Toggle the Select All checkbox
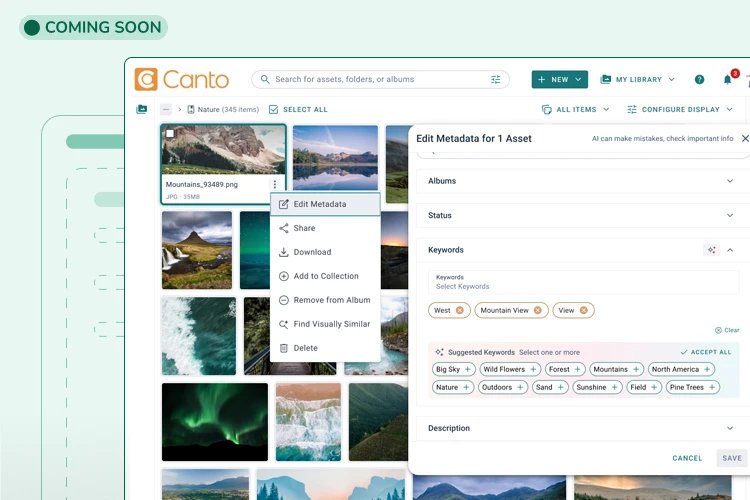The height and width of the screenshot is (500, 750). (x=275, y=109)
